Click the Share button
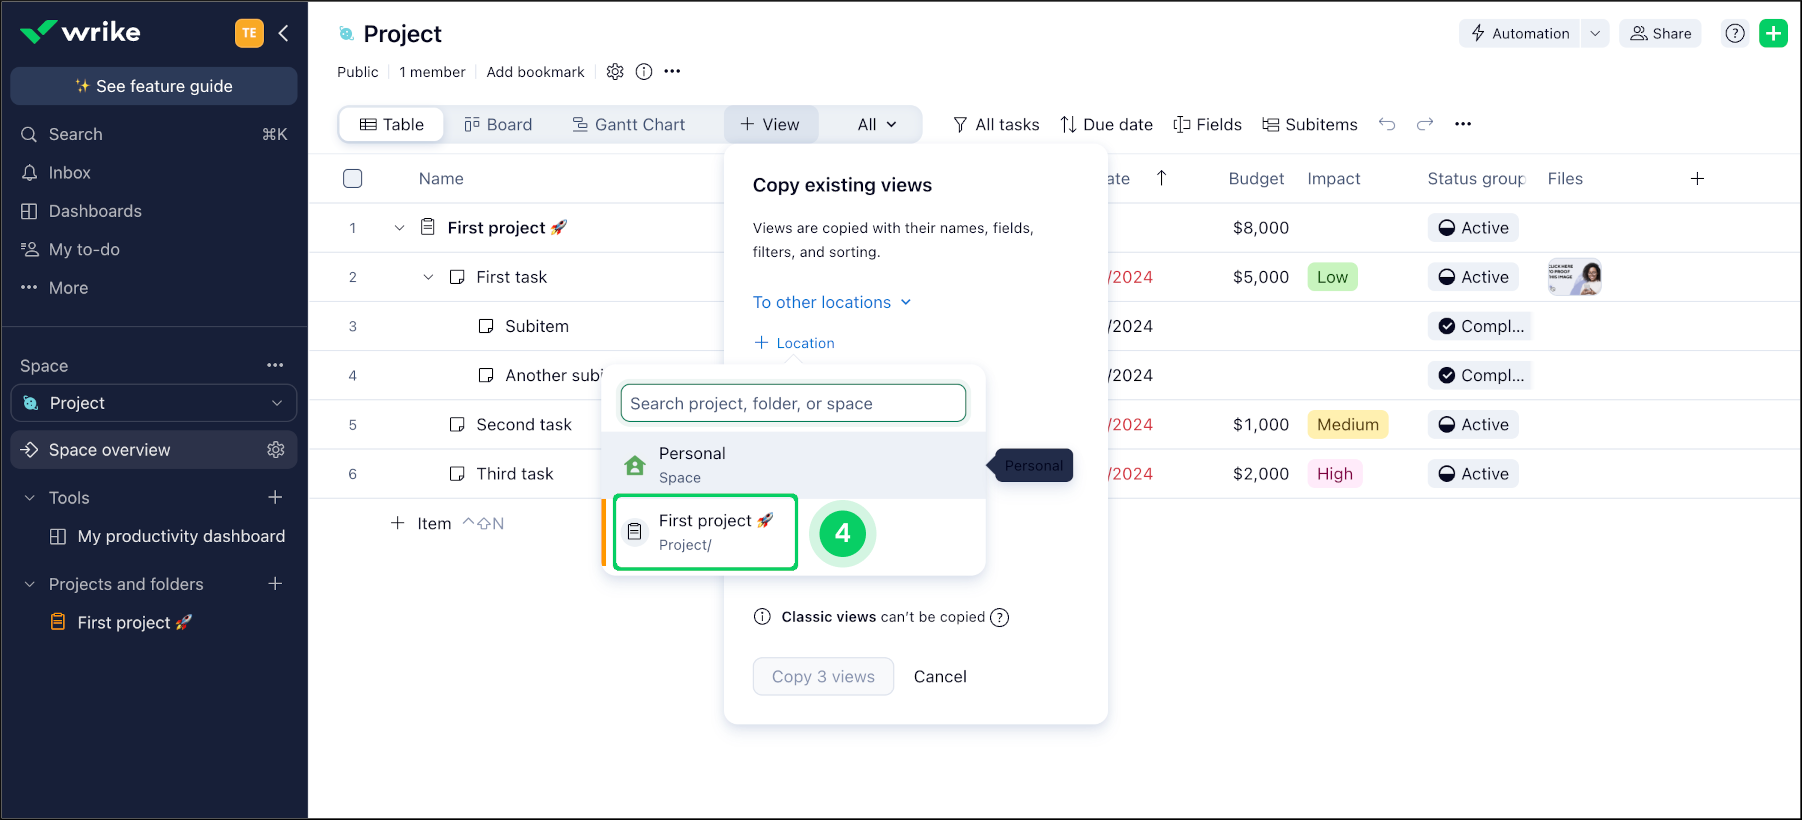 tap(1660, 33)
